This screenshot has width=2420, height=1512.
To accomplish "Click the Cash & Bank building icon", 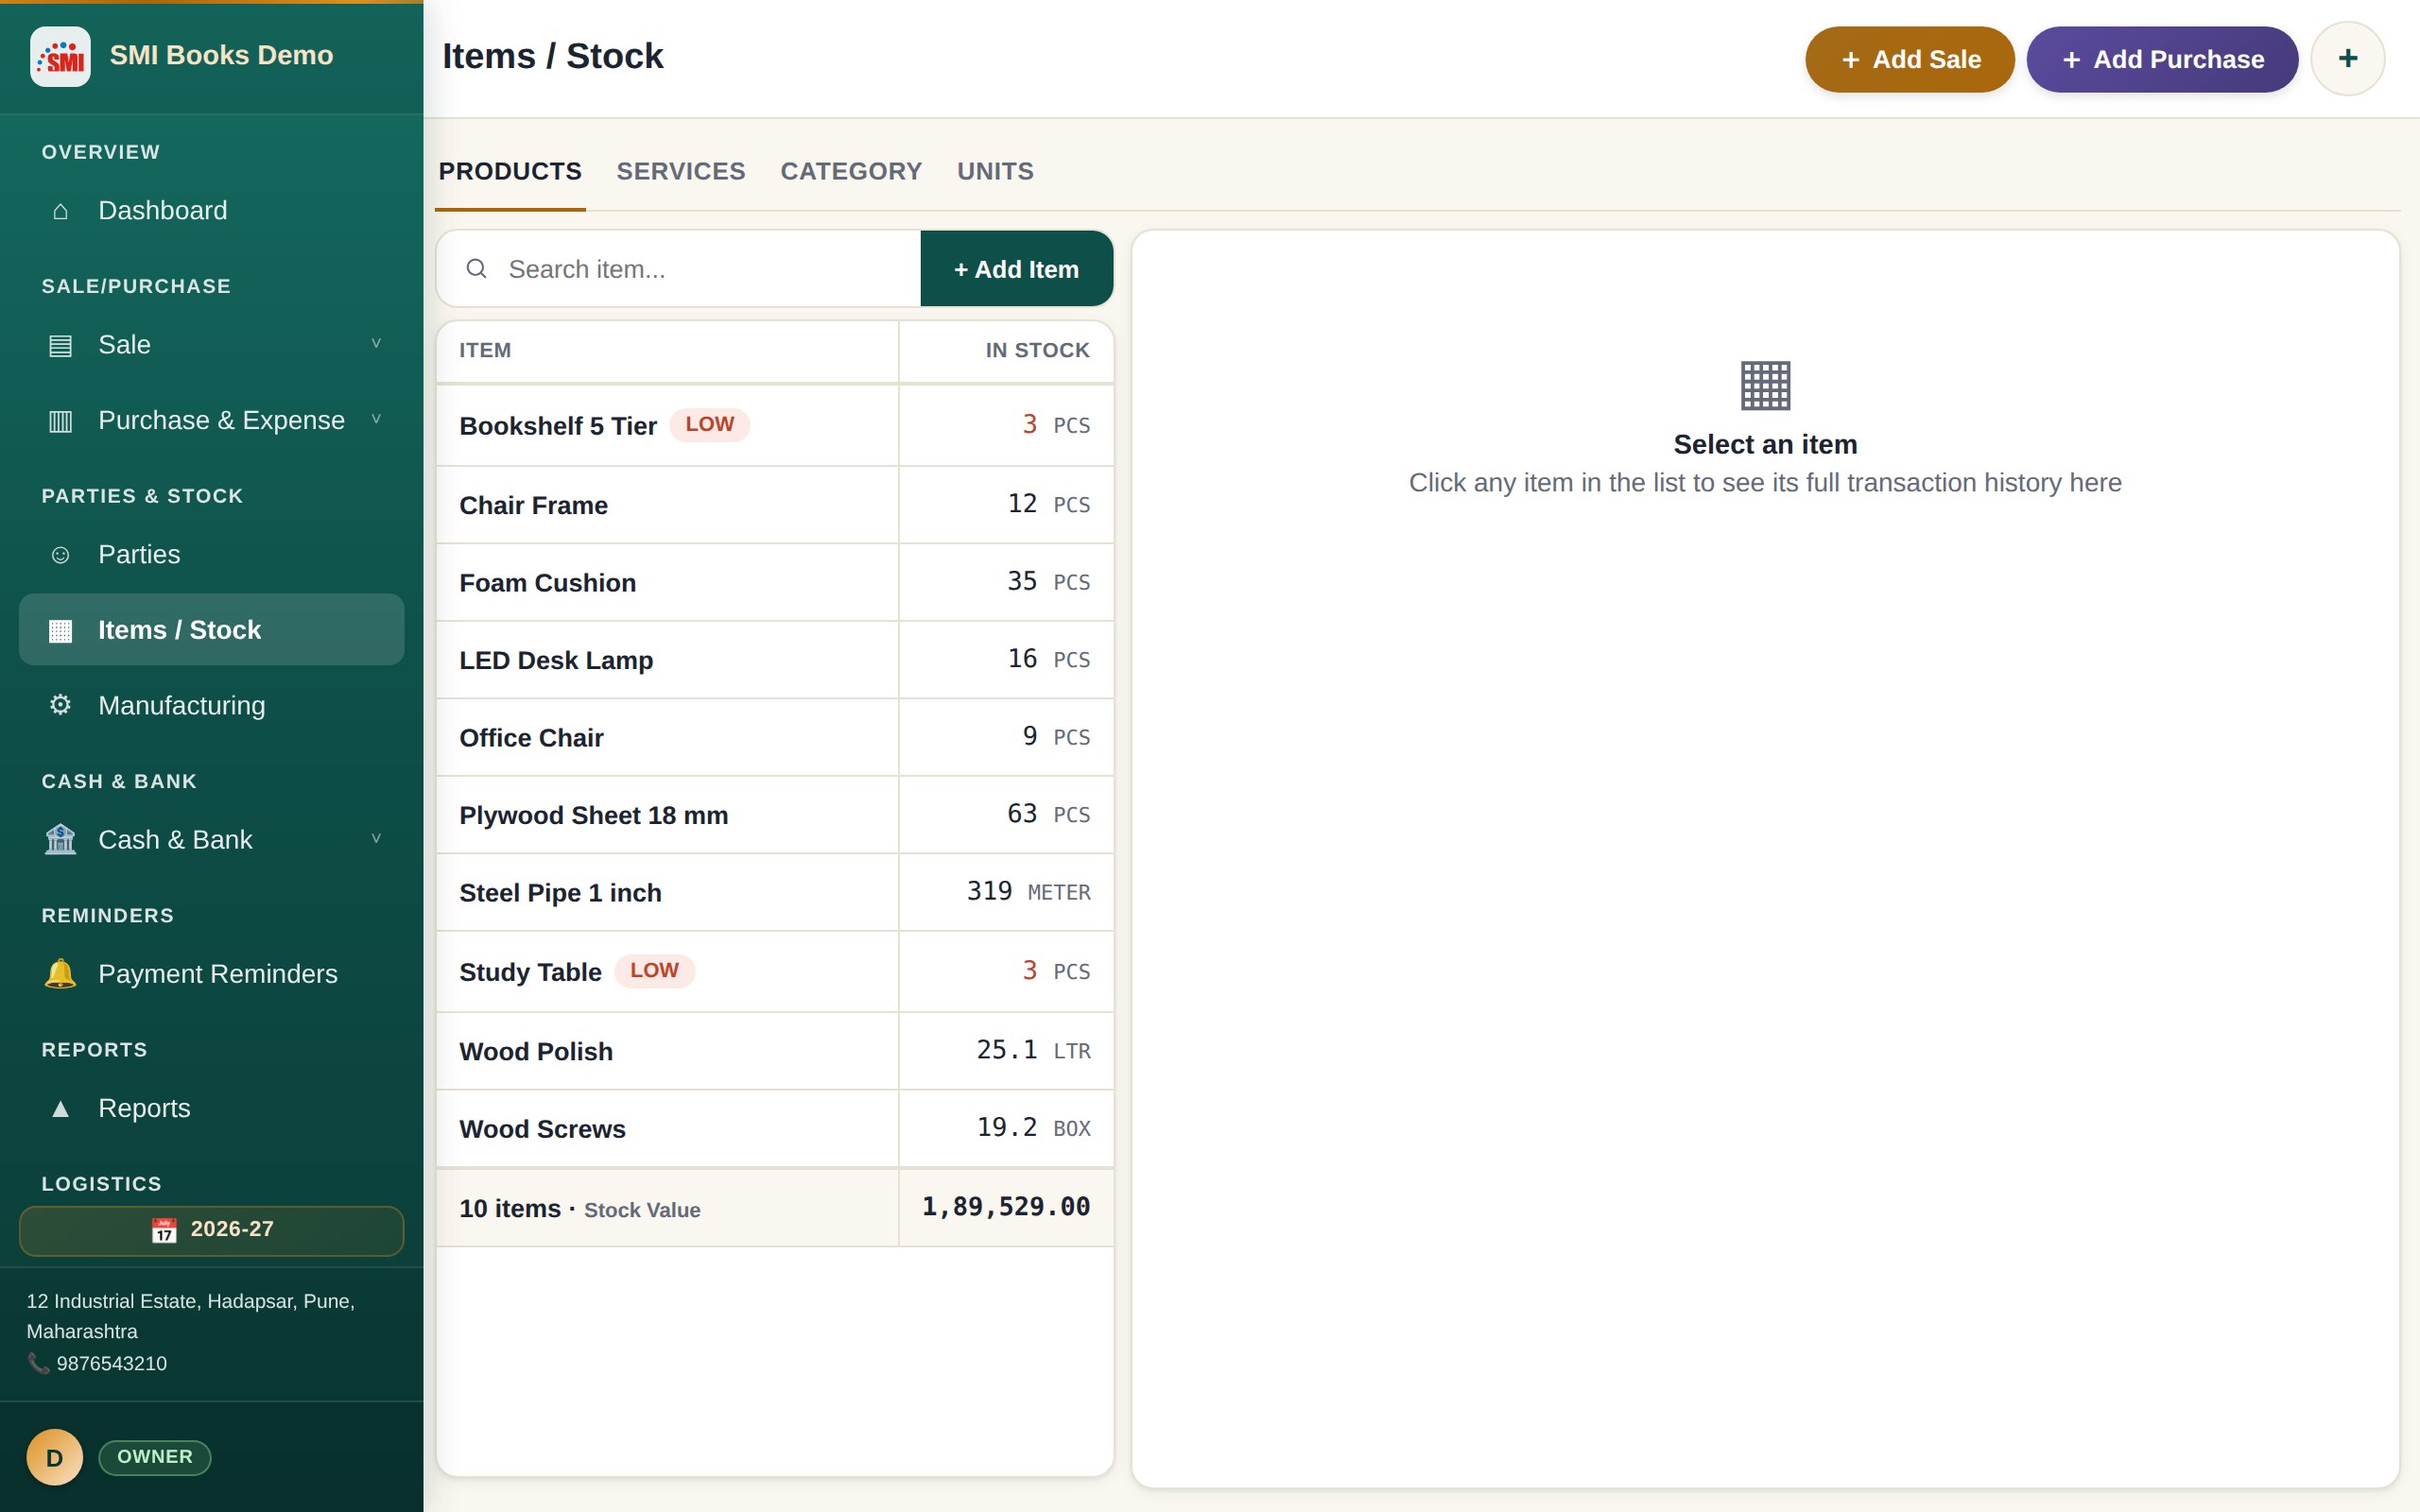I will [60, 839].
